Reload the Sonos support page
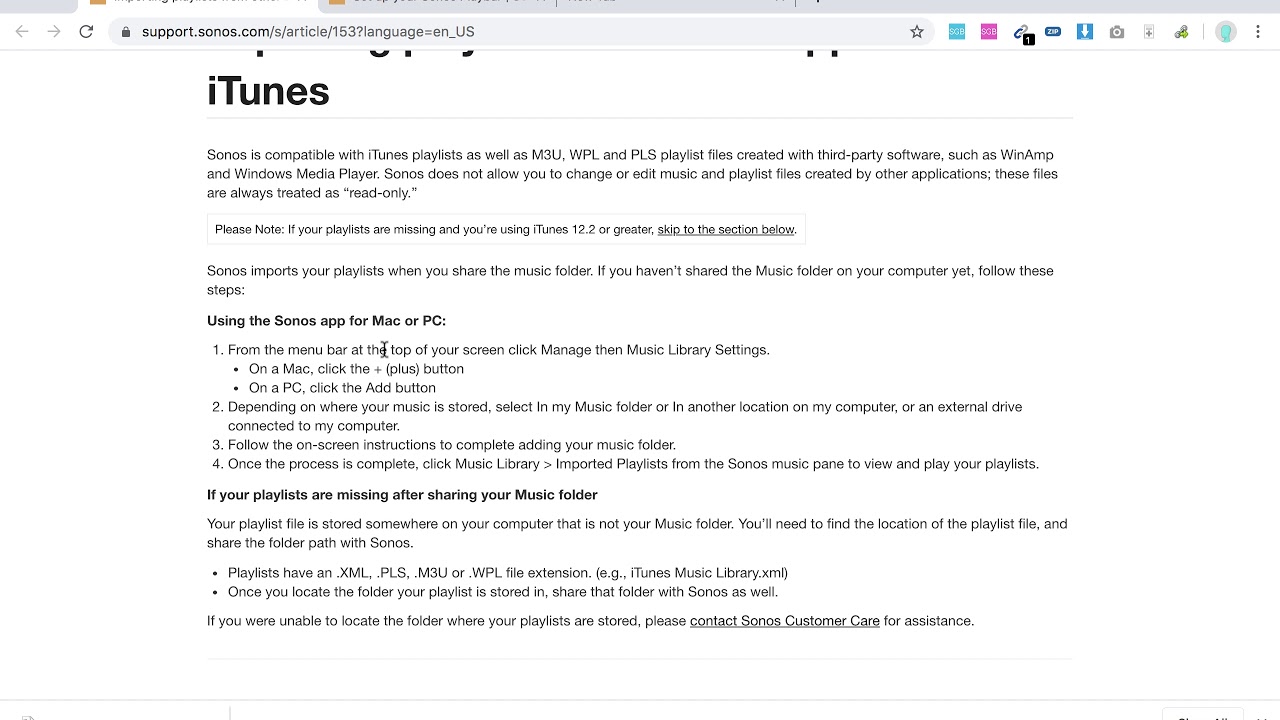 pos(86,32)
